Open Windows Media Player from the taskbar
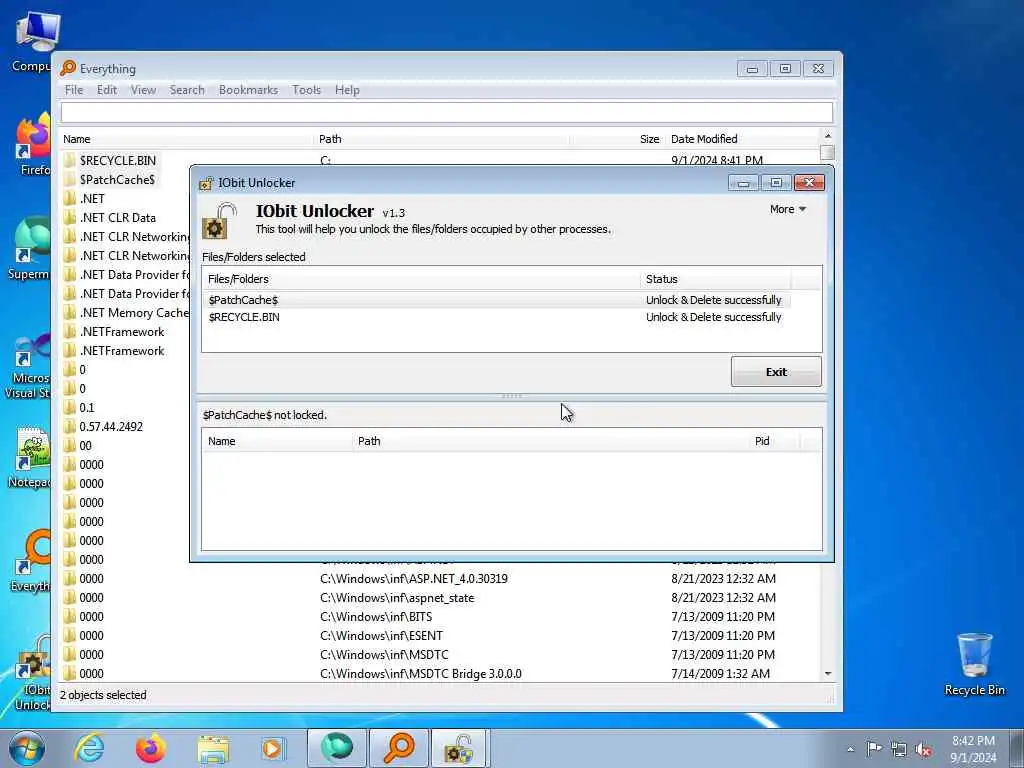 274,748
